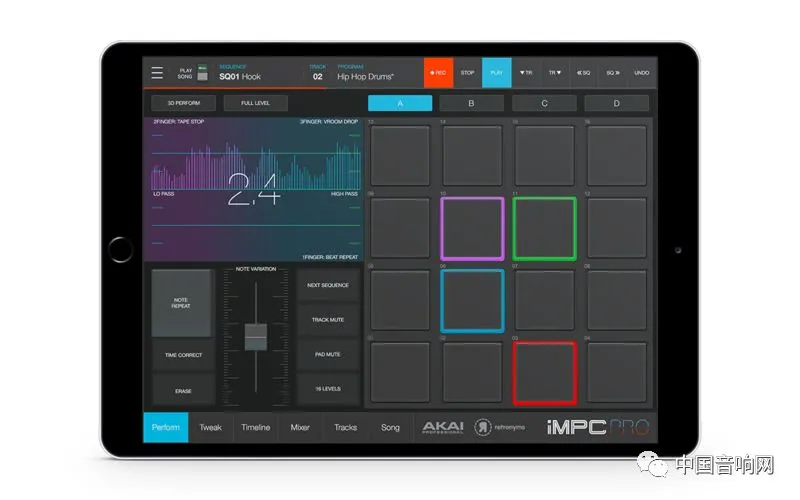The height and width of the screenshot is (500, 800).
Task: Select pad bank C
Action: [544, 103]
